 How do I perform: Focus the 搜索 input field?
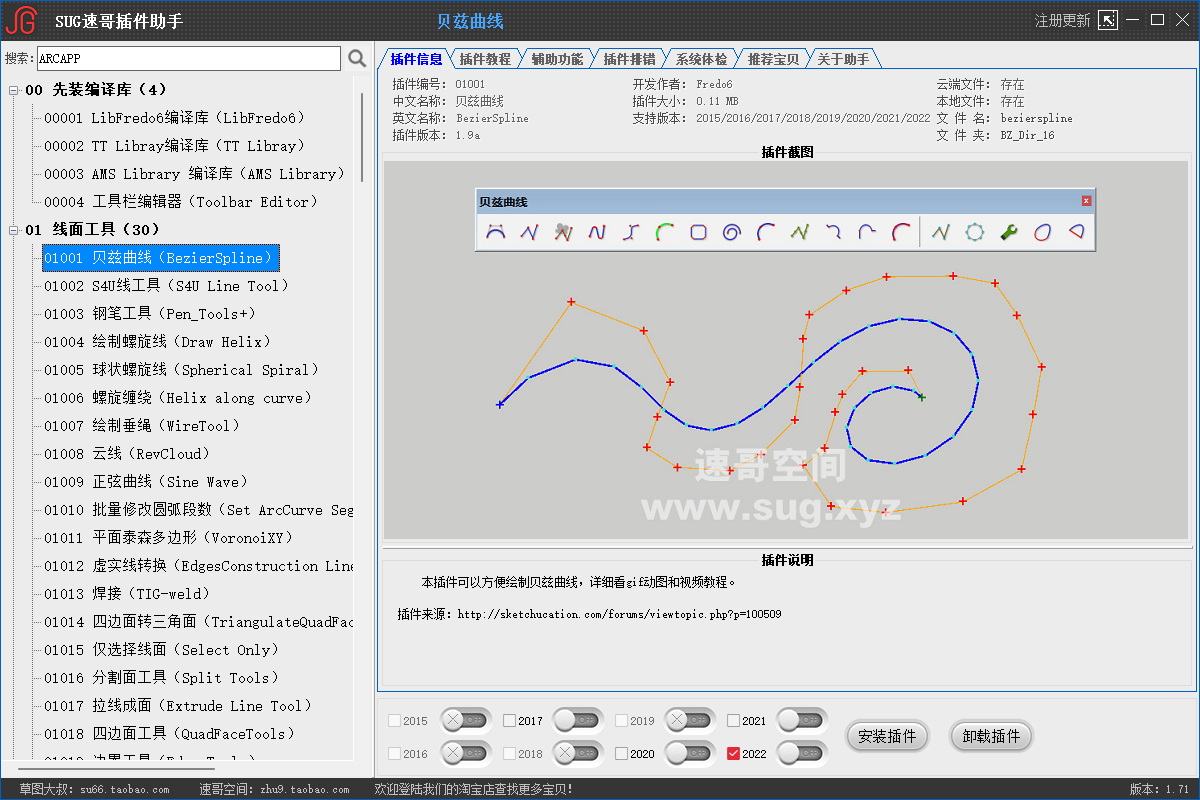tap(189, 59)
